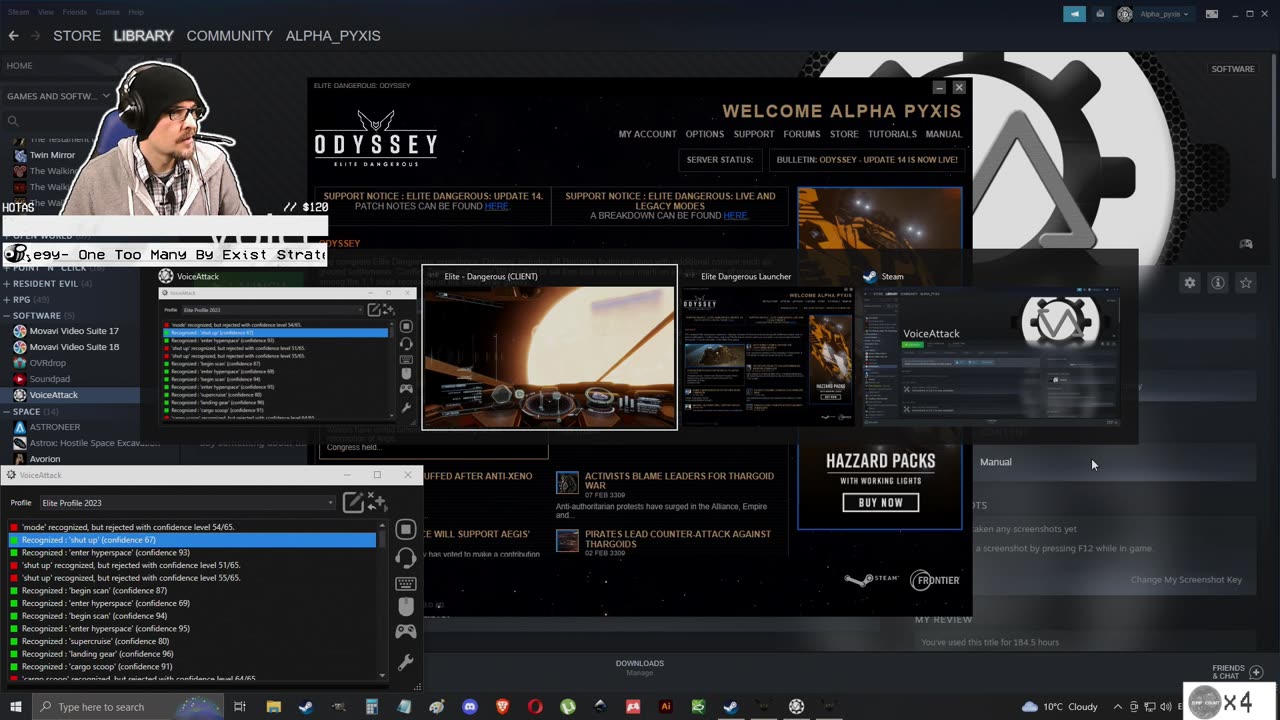The image size is (1280, 720).
Task: Open VoiceAttack profile options plus-arrows icon
Action: 377,502
